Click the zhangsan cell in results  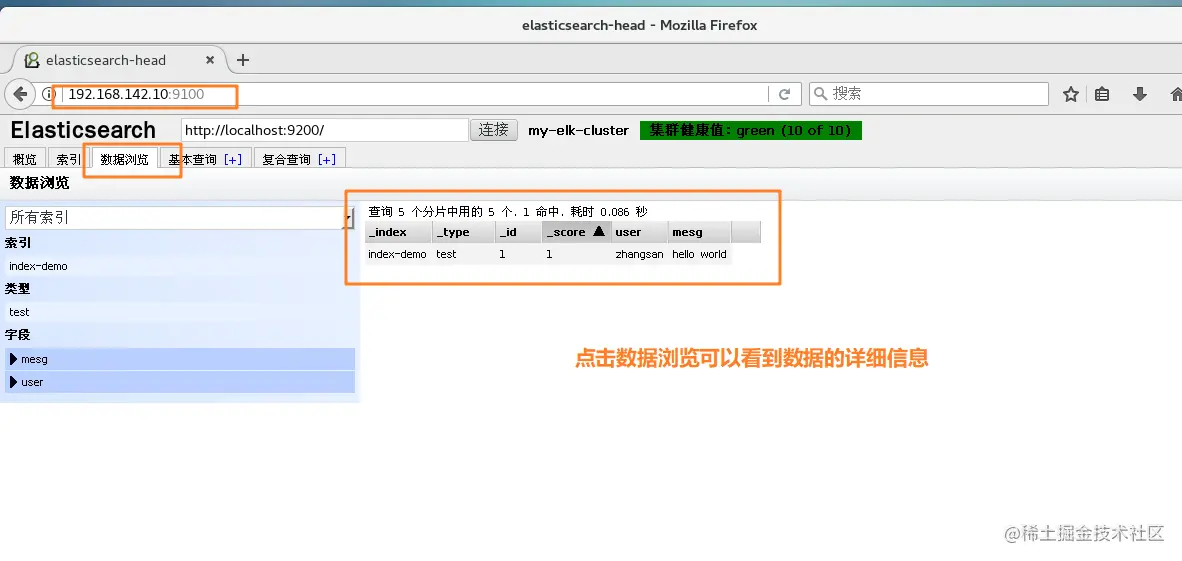pos(639,254)
